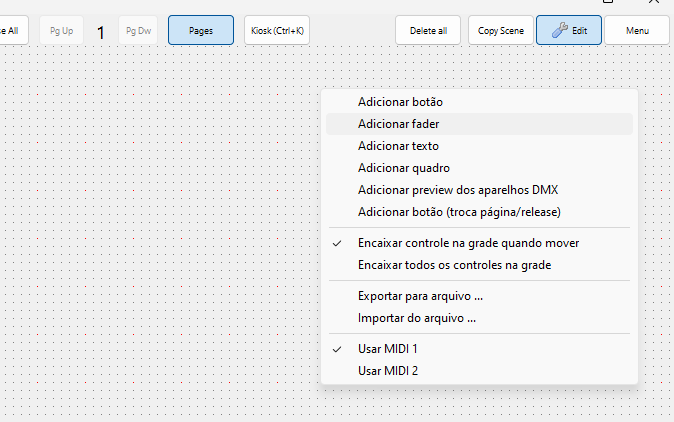Choose Adicionar texto from context menu
This screenshot has height=422, width=674.
coord(479,146)
